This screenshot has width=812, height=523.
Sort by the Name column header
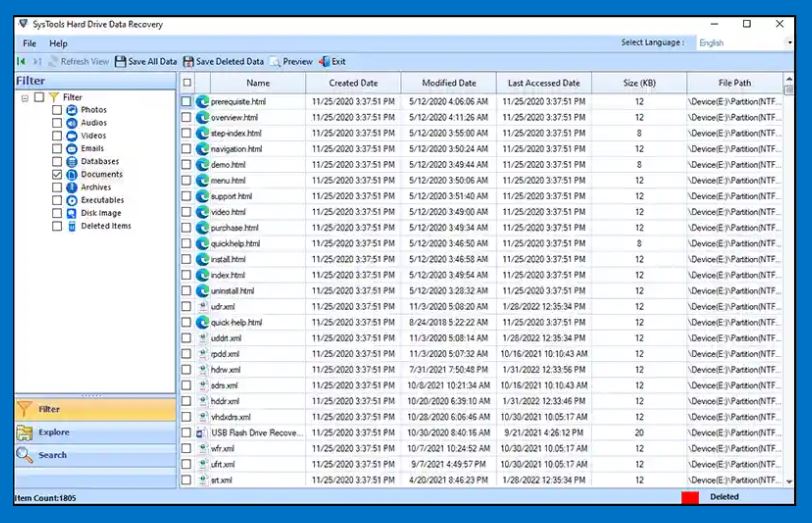258,83
